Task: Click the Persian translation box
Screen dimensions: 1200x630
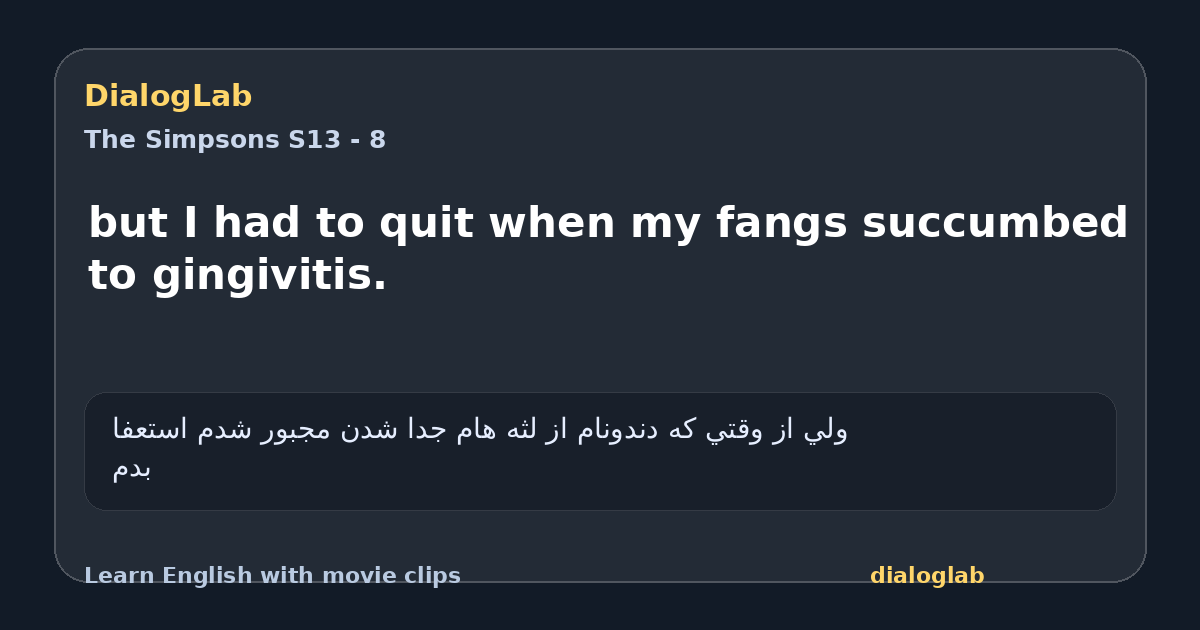Action: [600, 451]
